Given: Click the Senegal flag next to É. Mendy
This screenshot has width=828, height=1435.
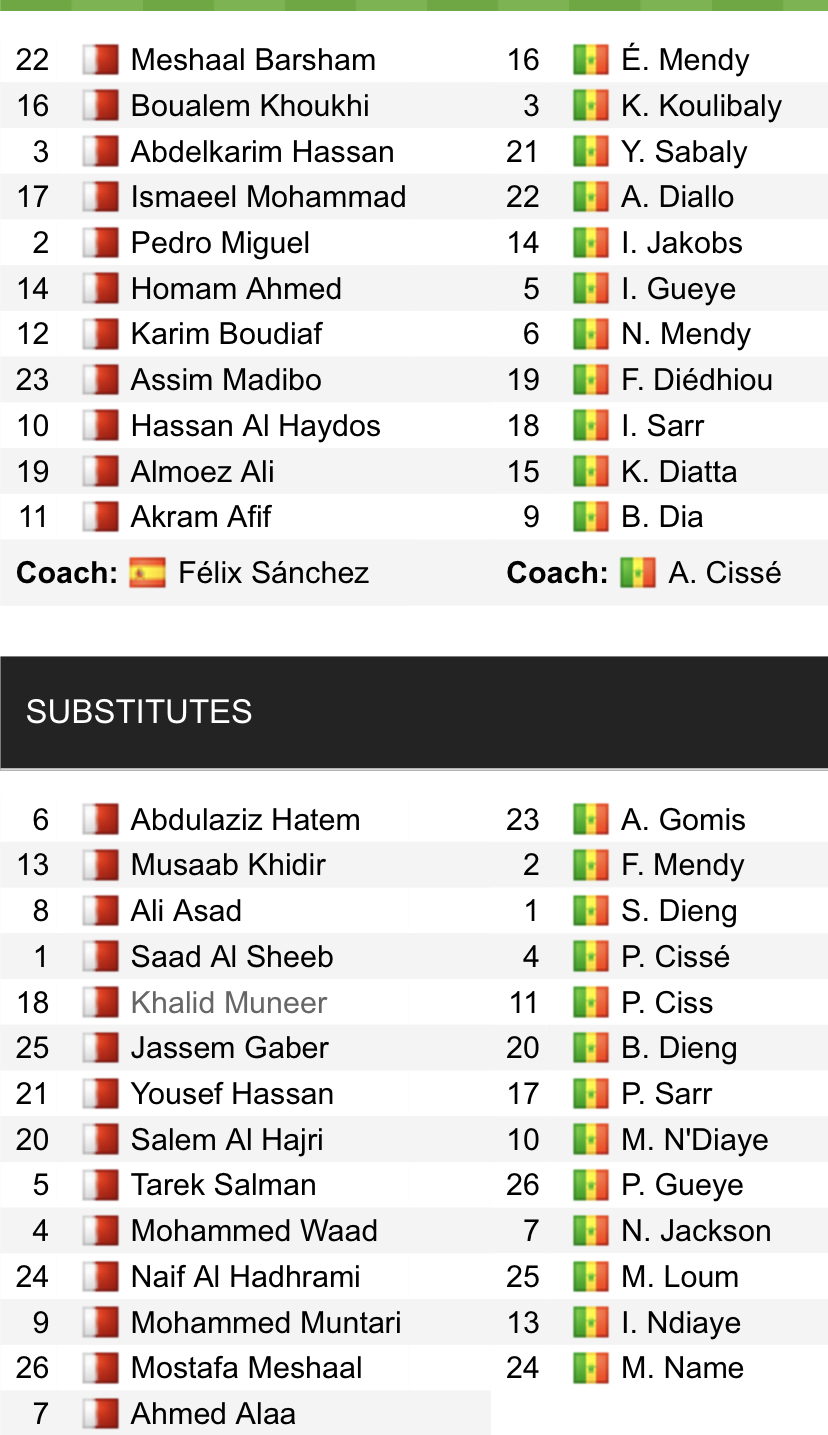Looking at the screenshot, I should point(591,60).
